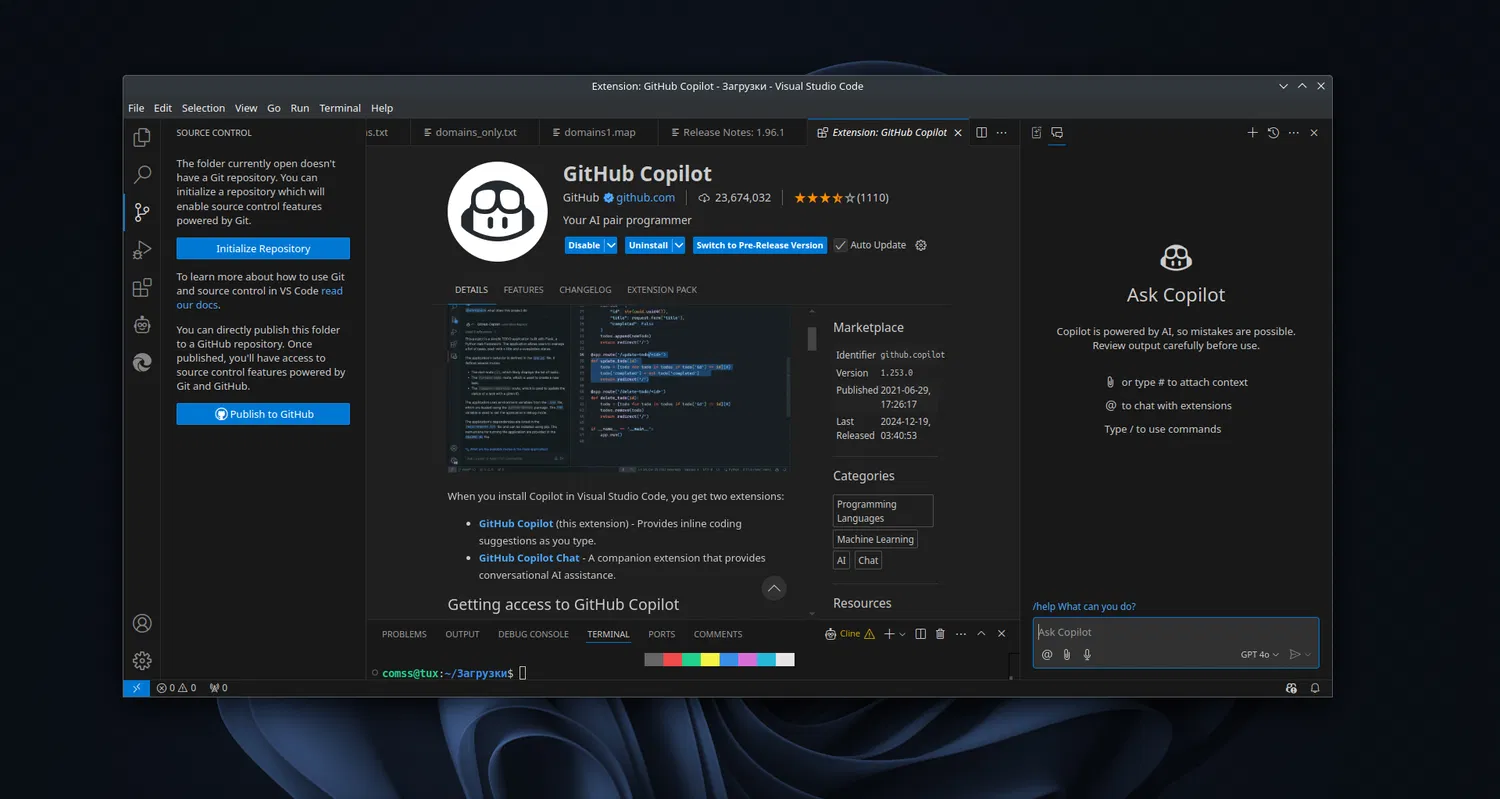This screenshot has width=1500, height=799.
Task: Open the send options dropdown arrow
Action: point(1308,655)
